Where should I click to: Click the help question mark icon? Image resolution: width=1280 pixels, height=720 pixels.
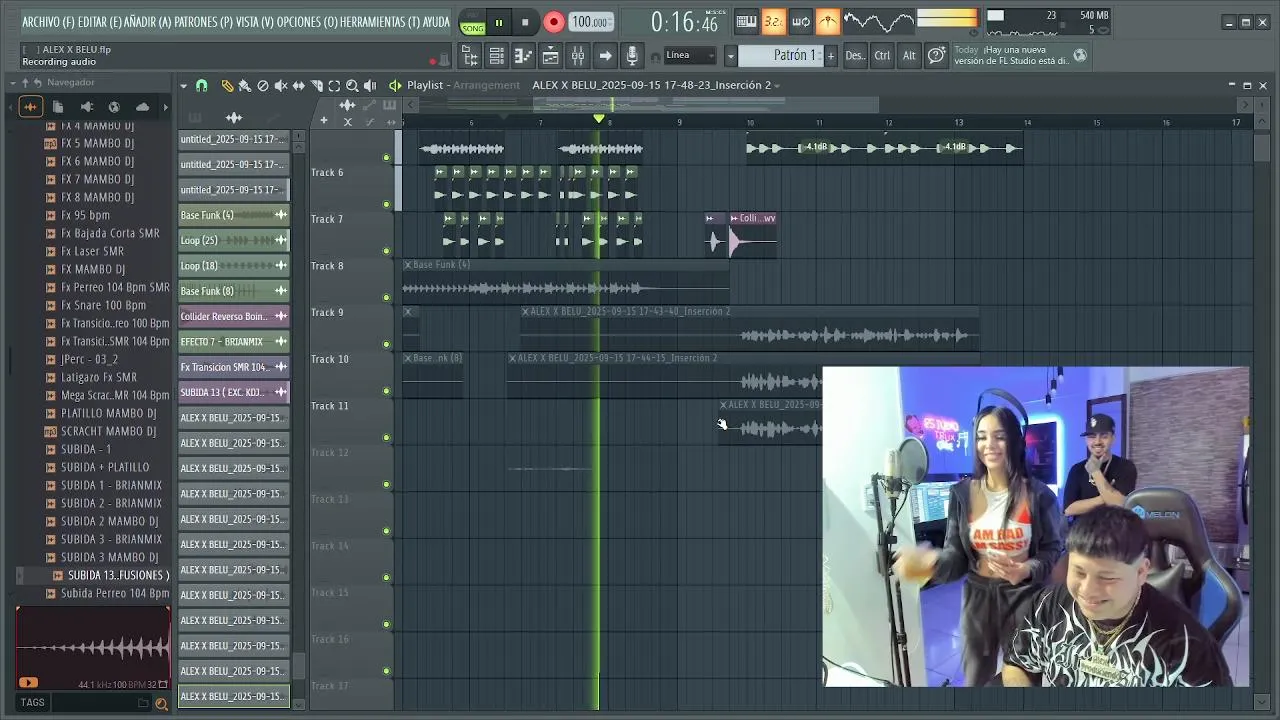[936, 56]
